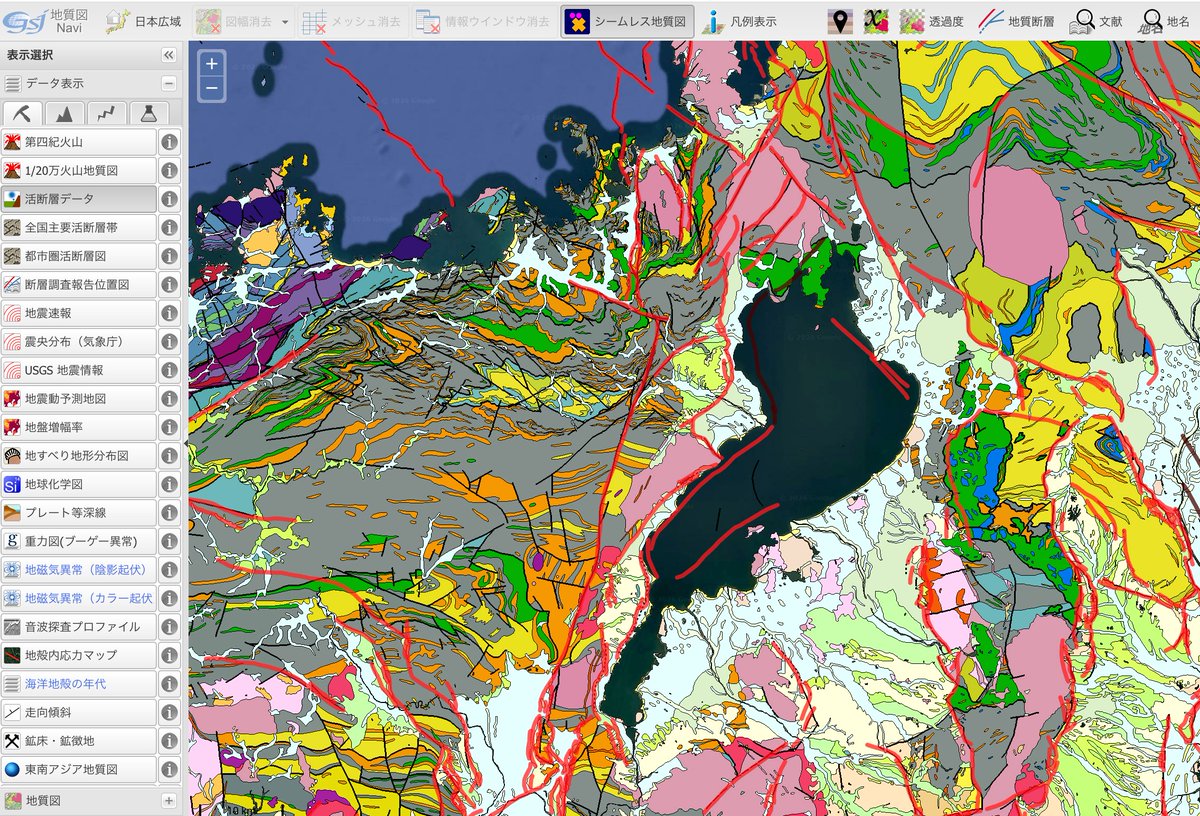Open info for 震央分布(気象庁)

[170, 342]
